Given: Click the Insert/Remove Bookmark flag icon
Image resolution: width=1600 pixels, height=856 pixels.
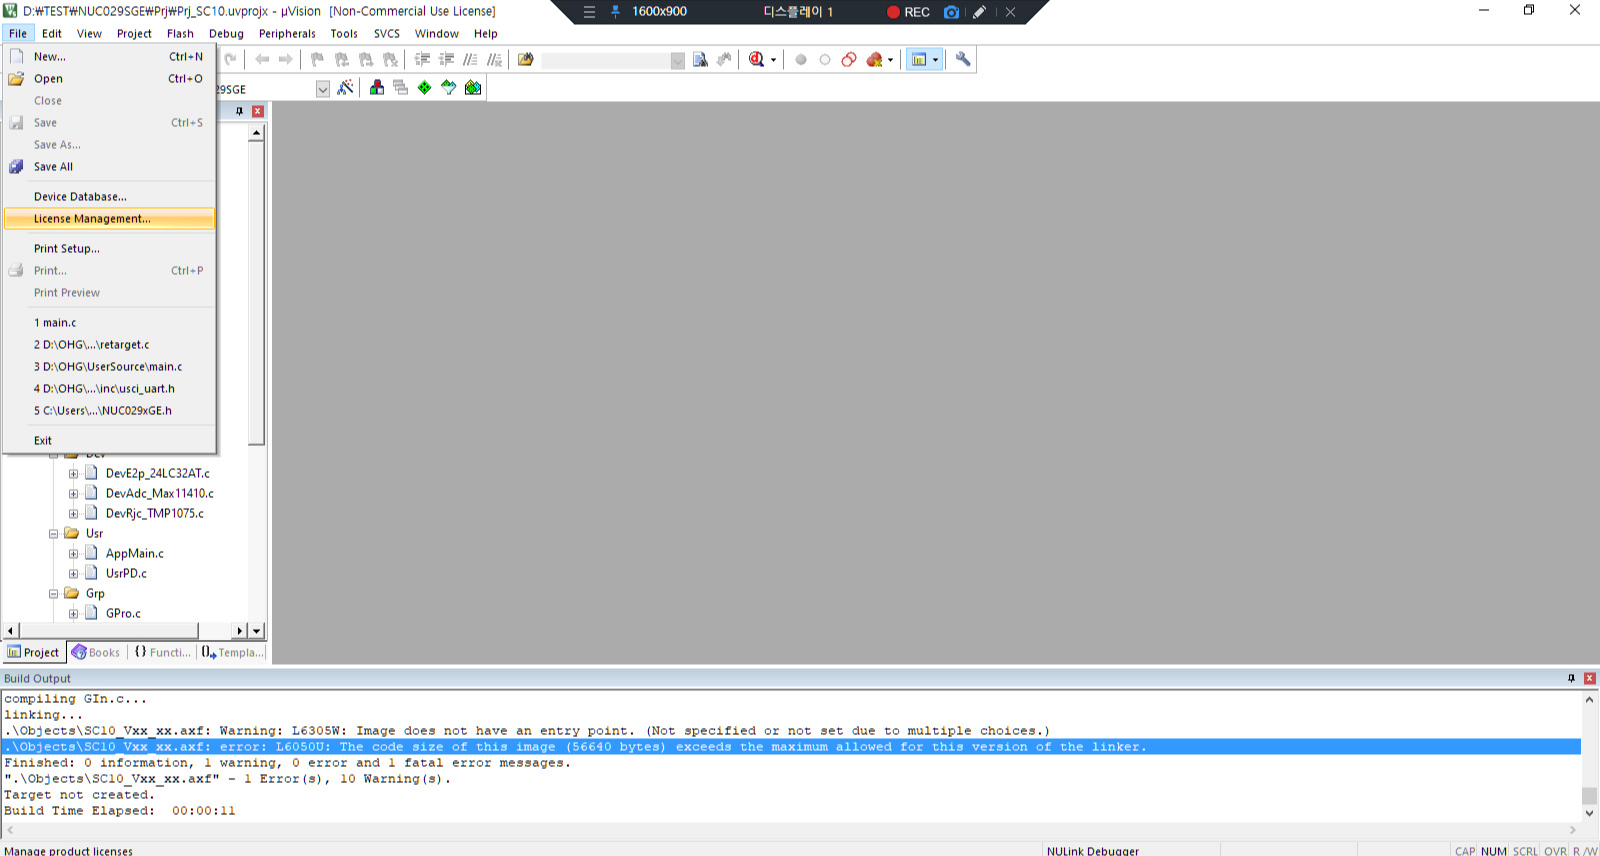Looking at the screenshot, I should pos(317,59).
